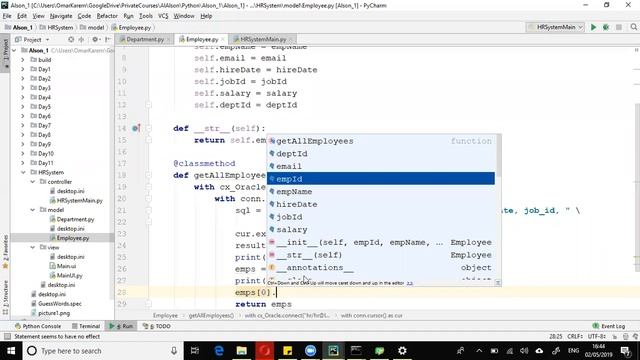Open the Project view selector dropdown
Screen dimensions: 640x360
pos(32,40)
